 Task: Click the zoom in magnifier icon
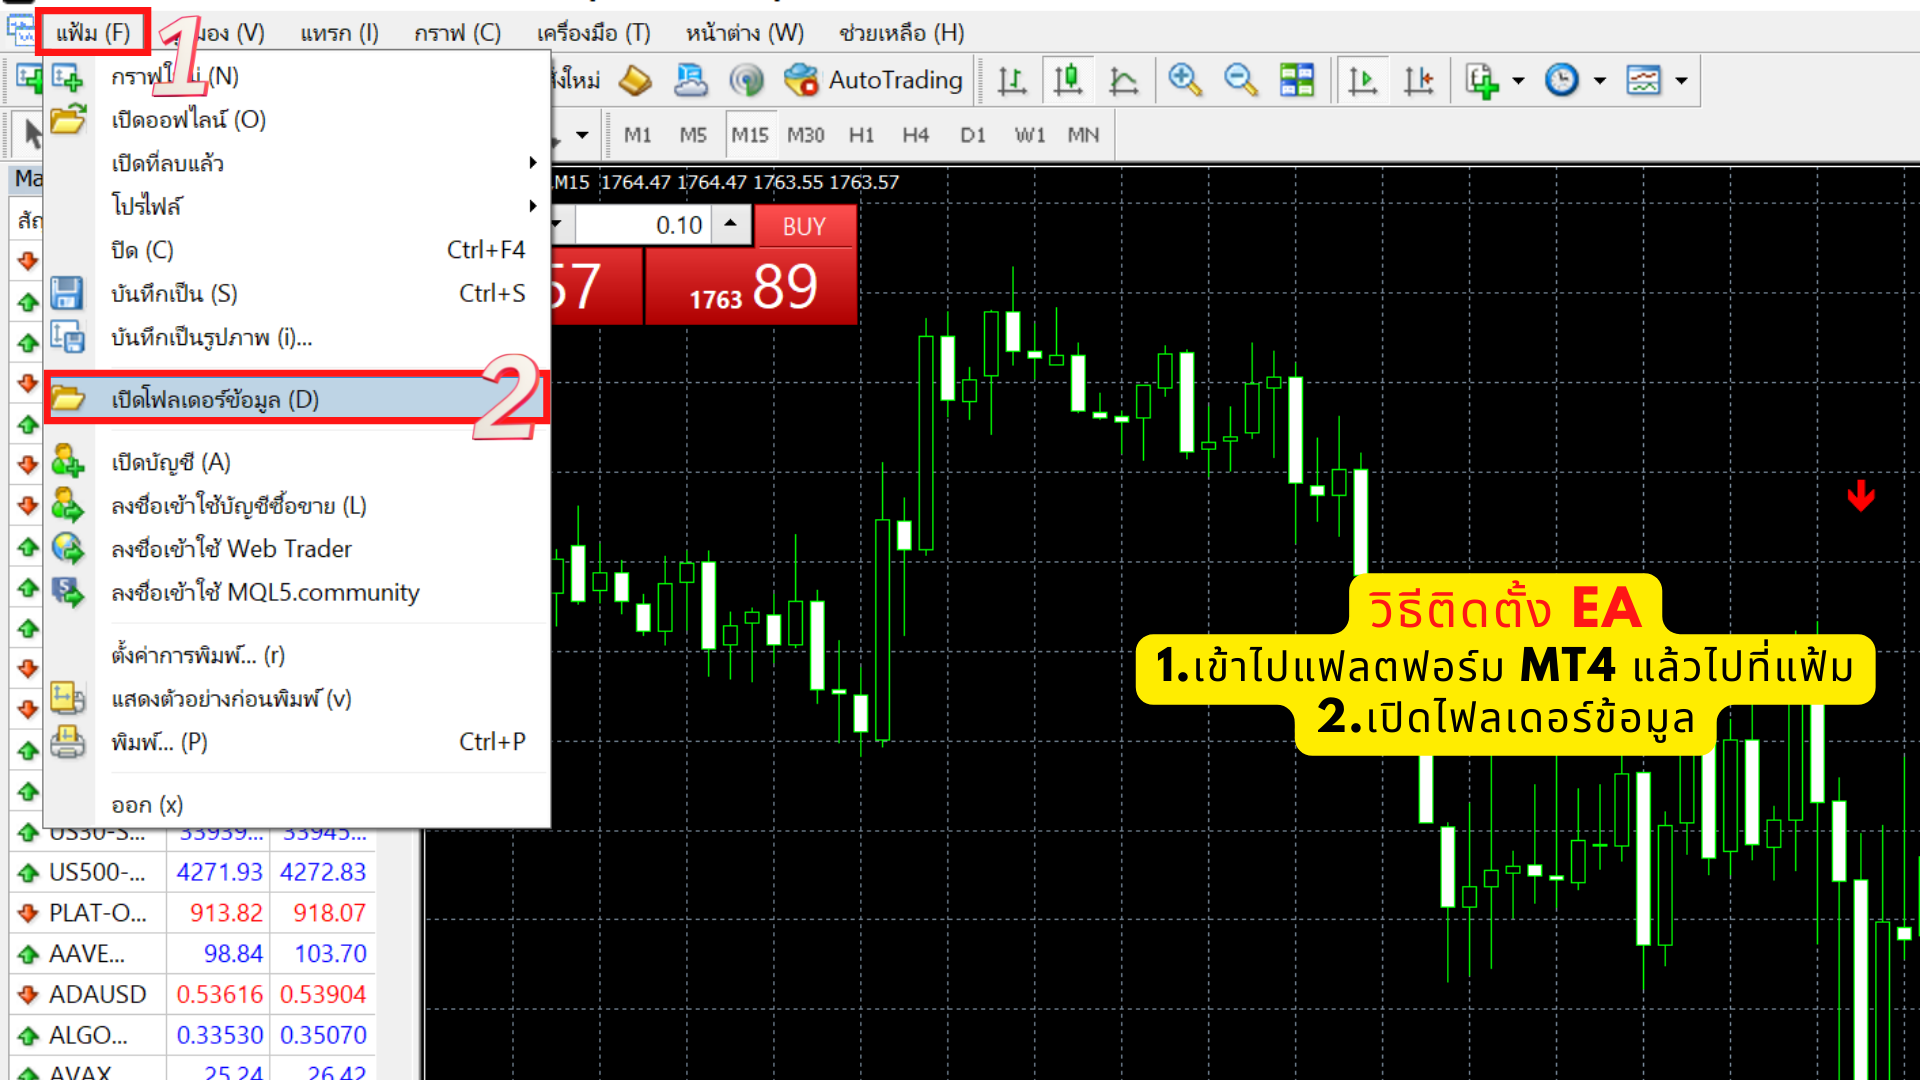click(x=1185, y=80)
